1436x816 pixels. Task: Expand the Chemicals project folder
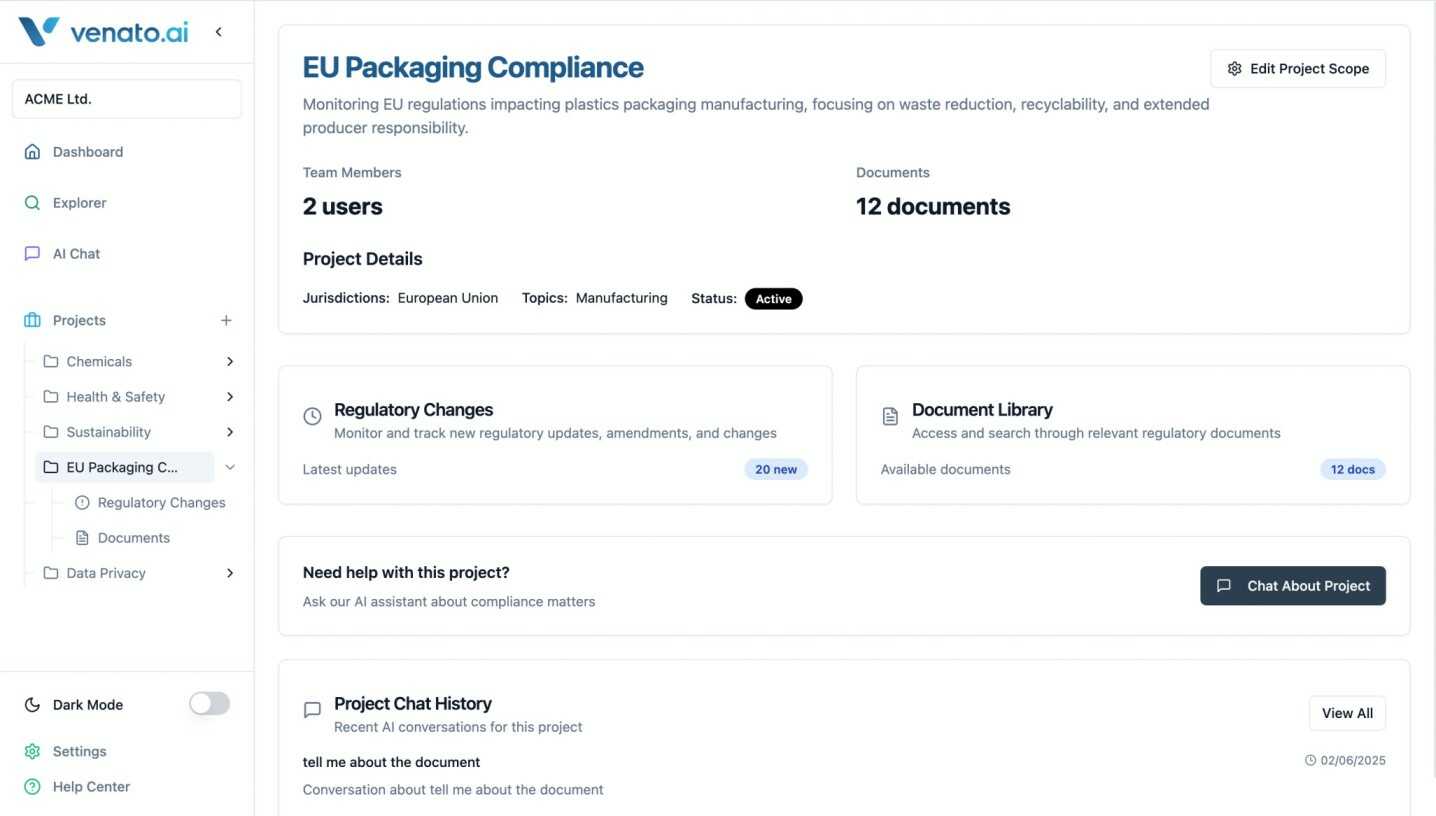230,362
